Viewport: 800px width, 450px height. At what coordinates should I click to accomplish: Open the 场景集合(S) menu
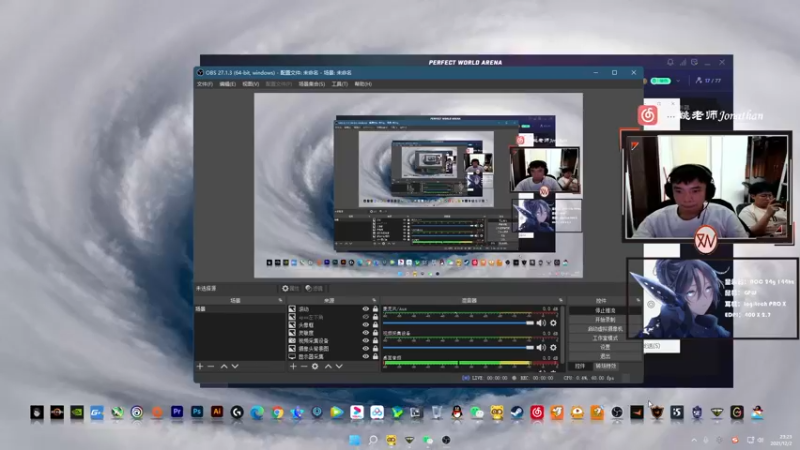pos(312,84)
